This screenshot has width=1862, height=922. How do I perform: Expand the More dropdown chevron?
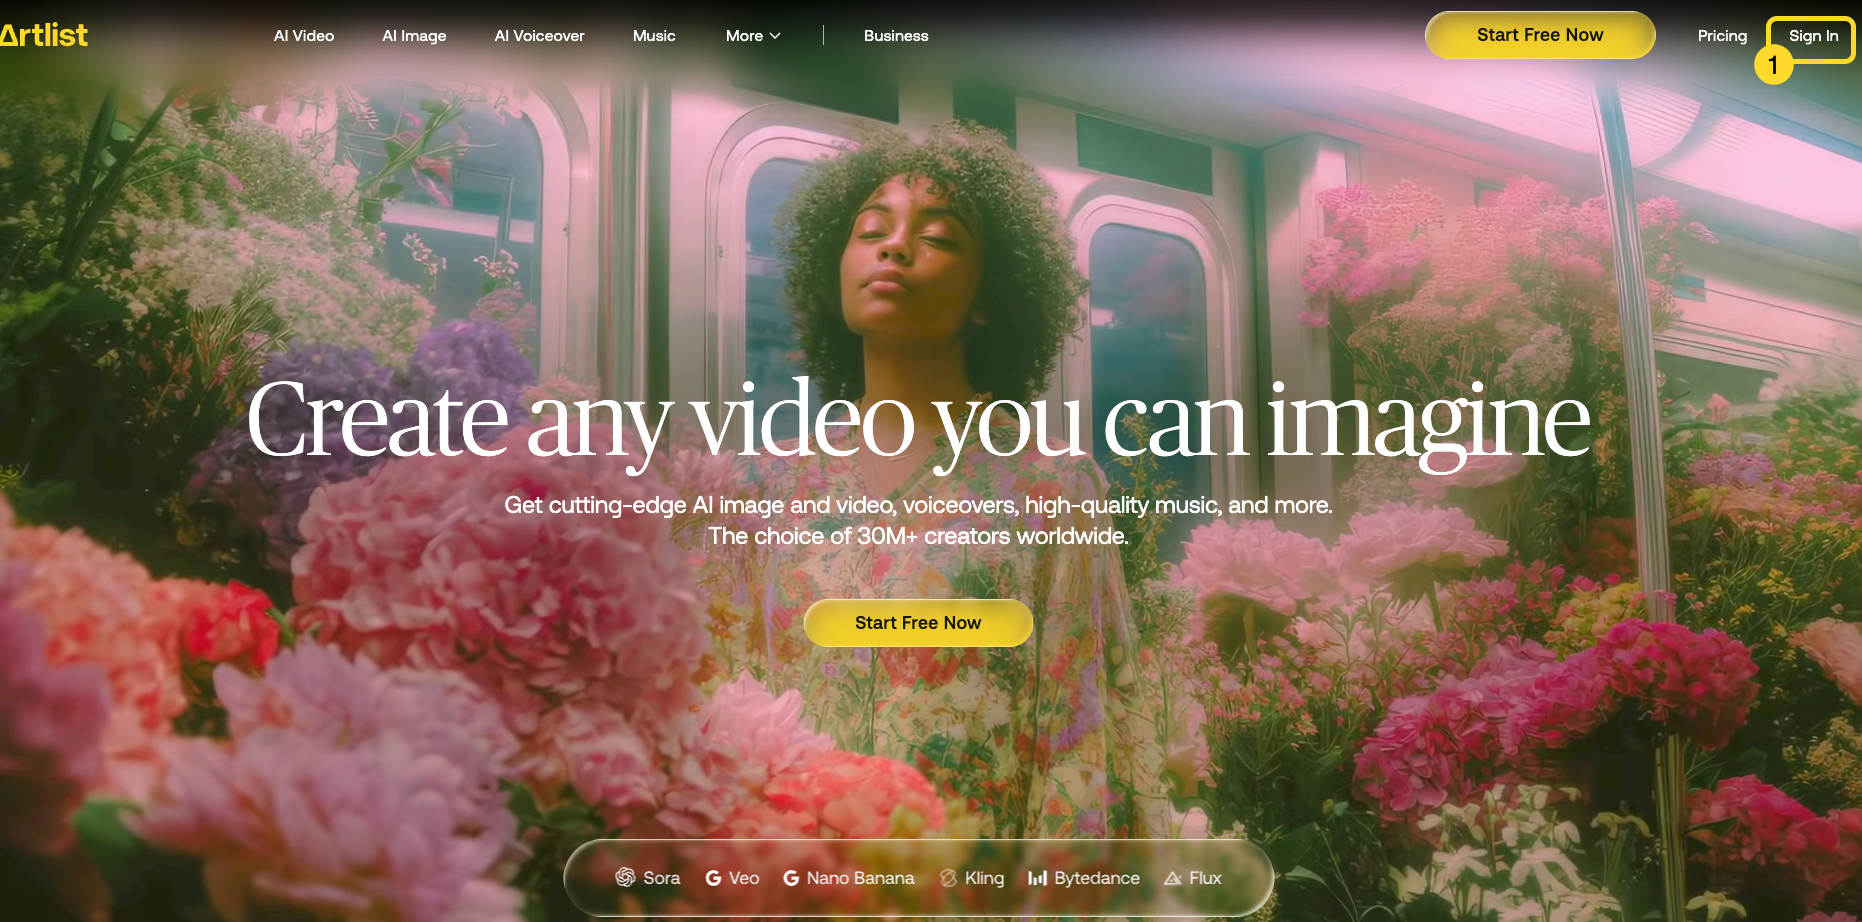click(x=775, y=36)
